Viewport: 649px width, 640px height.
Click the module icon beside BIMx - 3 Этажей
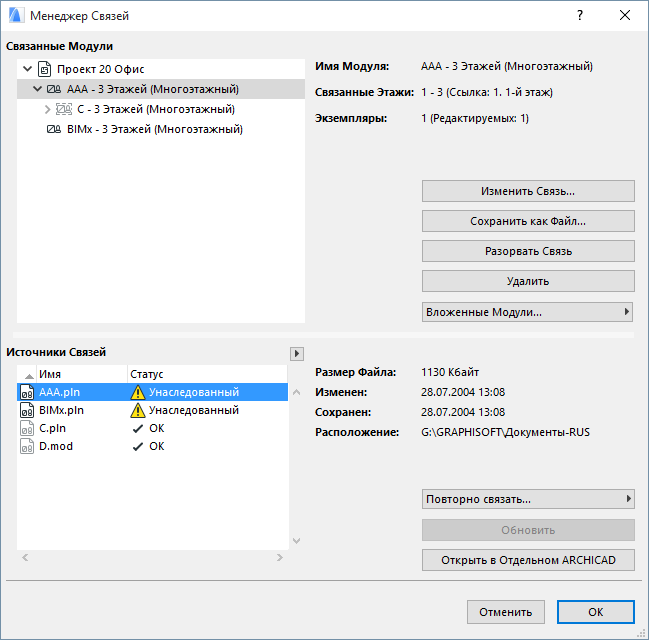coord(53,129)
